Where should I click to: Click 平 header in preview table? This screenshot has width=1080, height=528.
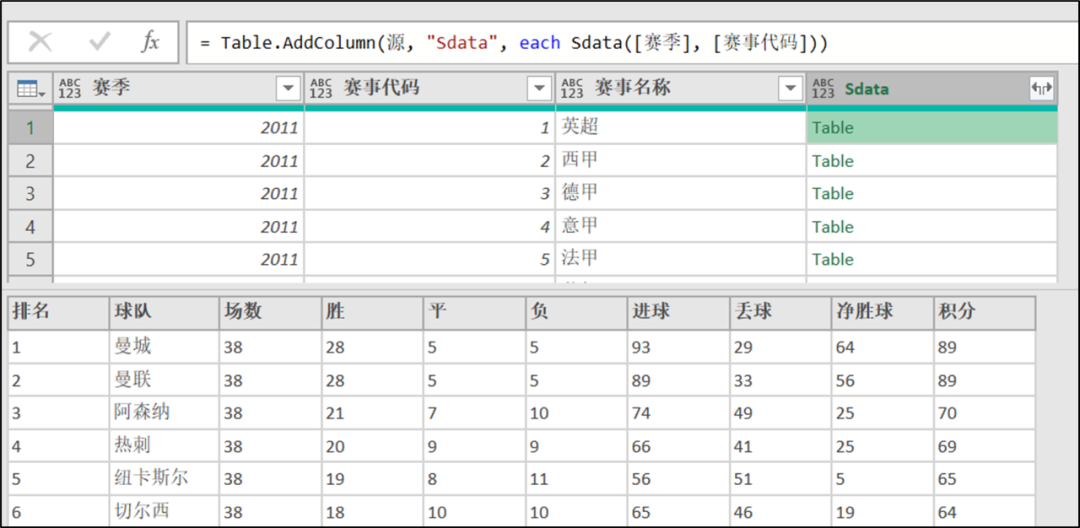tap(474, 313)
